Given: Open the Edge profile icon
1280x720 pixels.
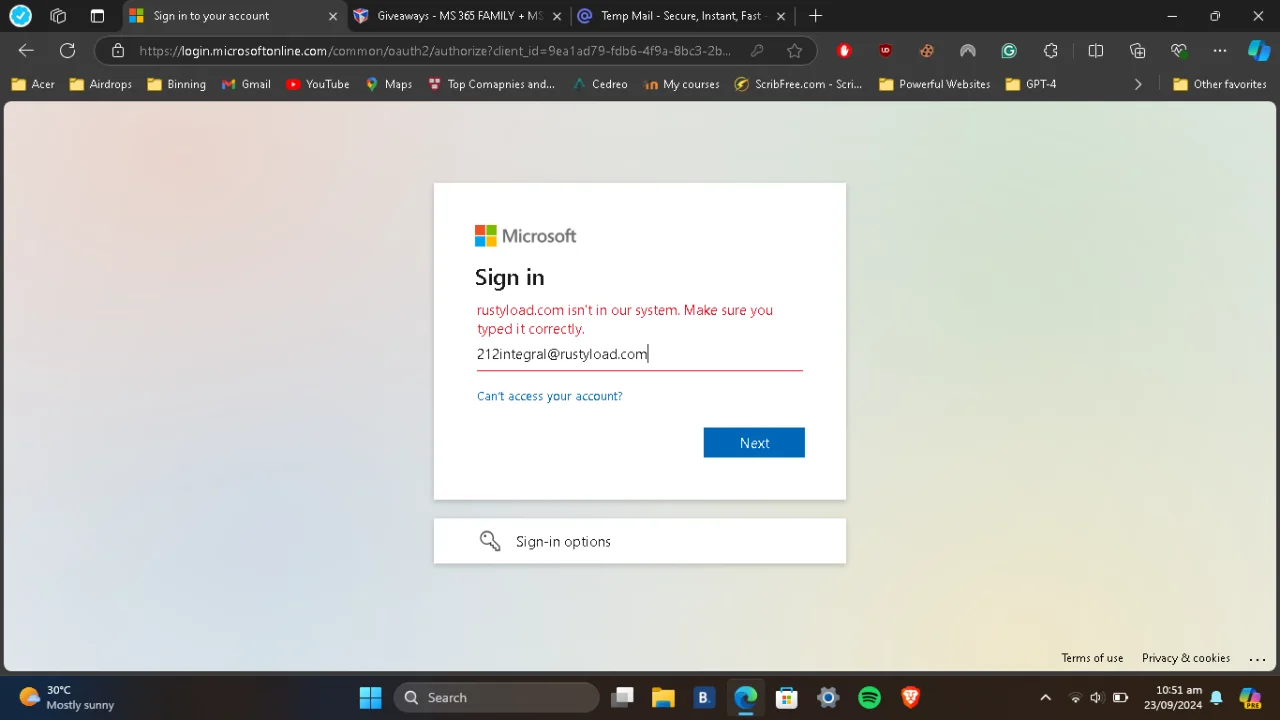Looking at the screenshot, I should (x=20, y=16).
